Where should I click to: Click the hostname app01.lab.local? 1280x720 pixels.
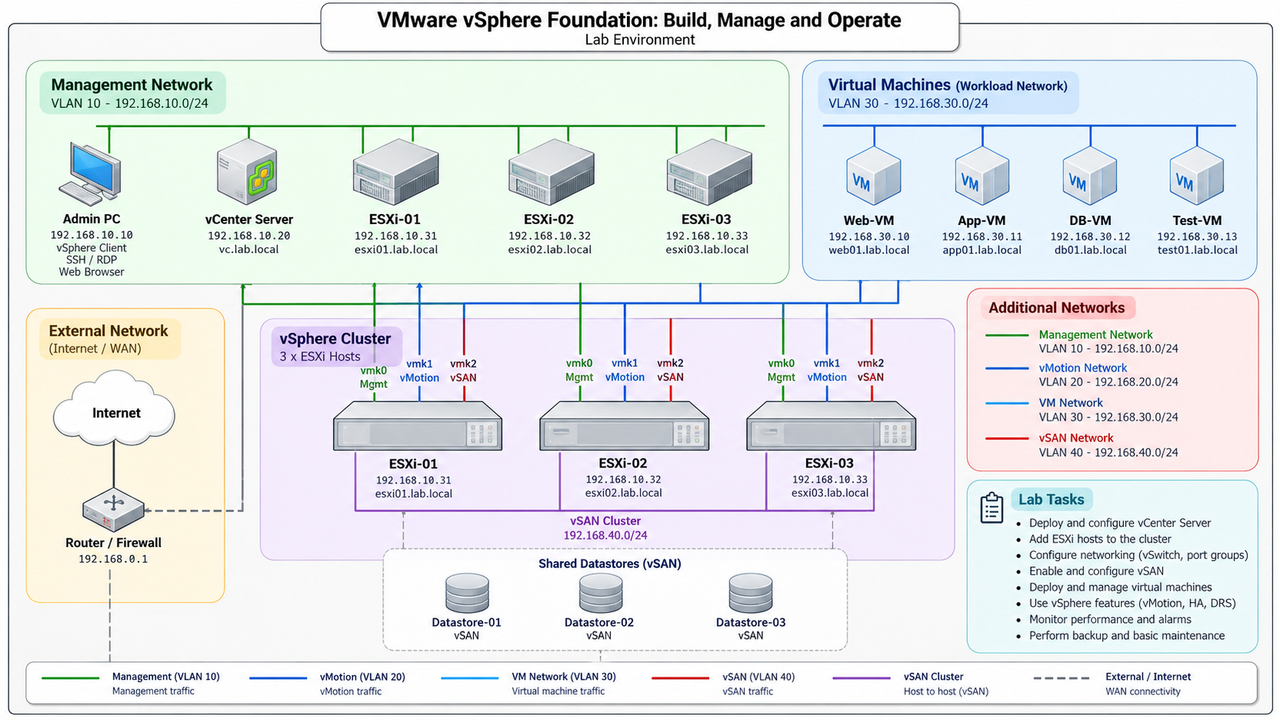[x=982, y=250]
